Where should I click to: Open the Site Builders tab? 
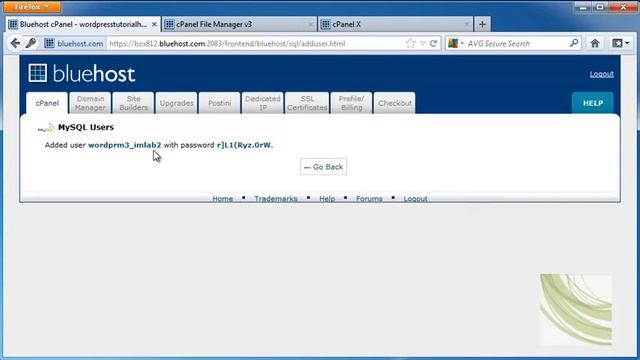tap(133, 103)
